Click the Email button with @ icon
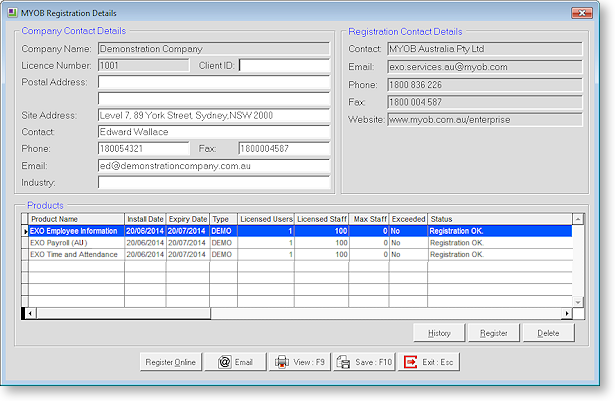Viewport: 615px width, 401px height. click(x=238, y=362)
